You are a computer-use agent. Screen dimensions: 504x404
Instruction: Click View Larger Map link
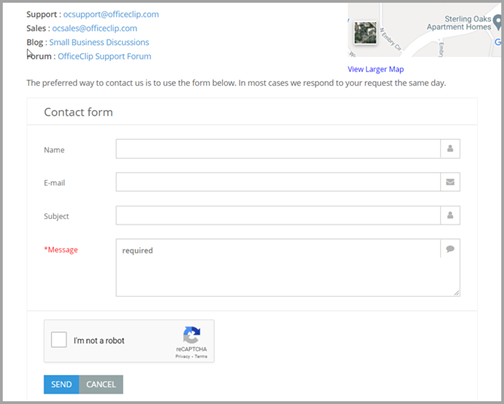pyautogui.click(x=376, y=69)
